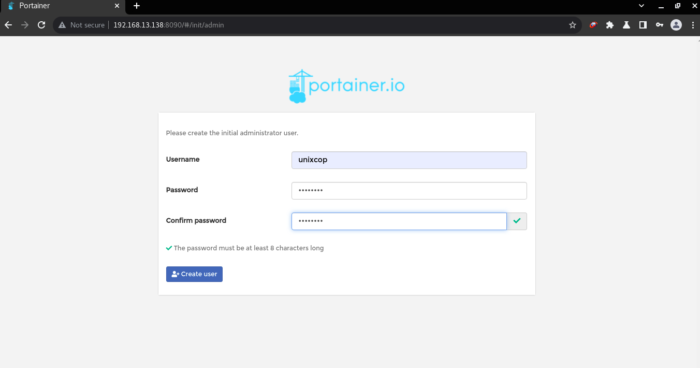Open the saved passwords key icon
This screenshot has height=368, width=700.
click(x=659, y=25)
